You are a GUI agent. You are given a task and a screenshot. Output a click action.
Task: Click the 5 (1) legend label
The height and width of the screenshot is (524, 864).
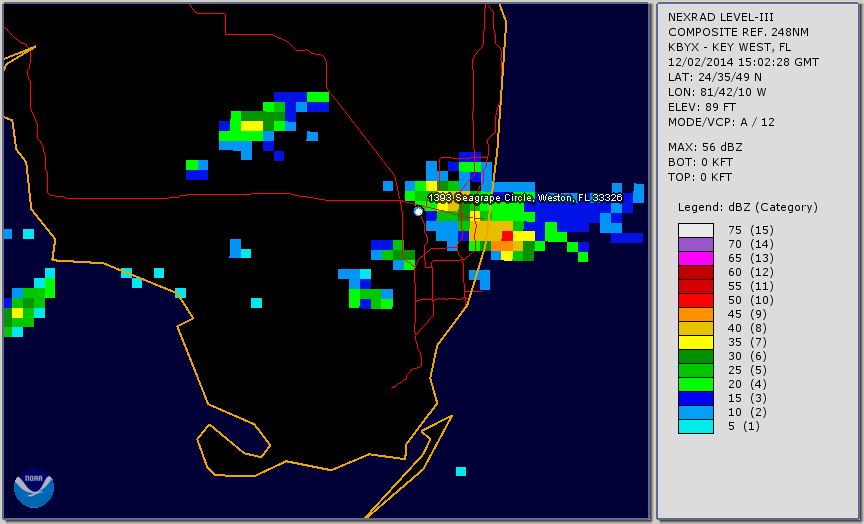tap(743, 426)
